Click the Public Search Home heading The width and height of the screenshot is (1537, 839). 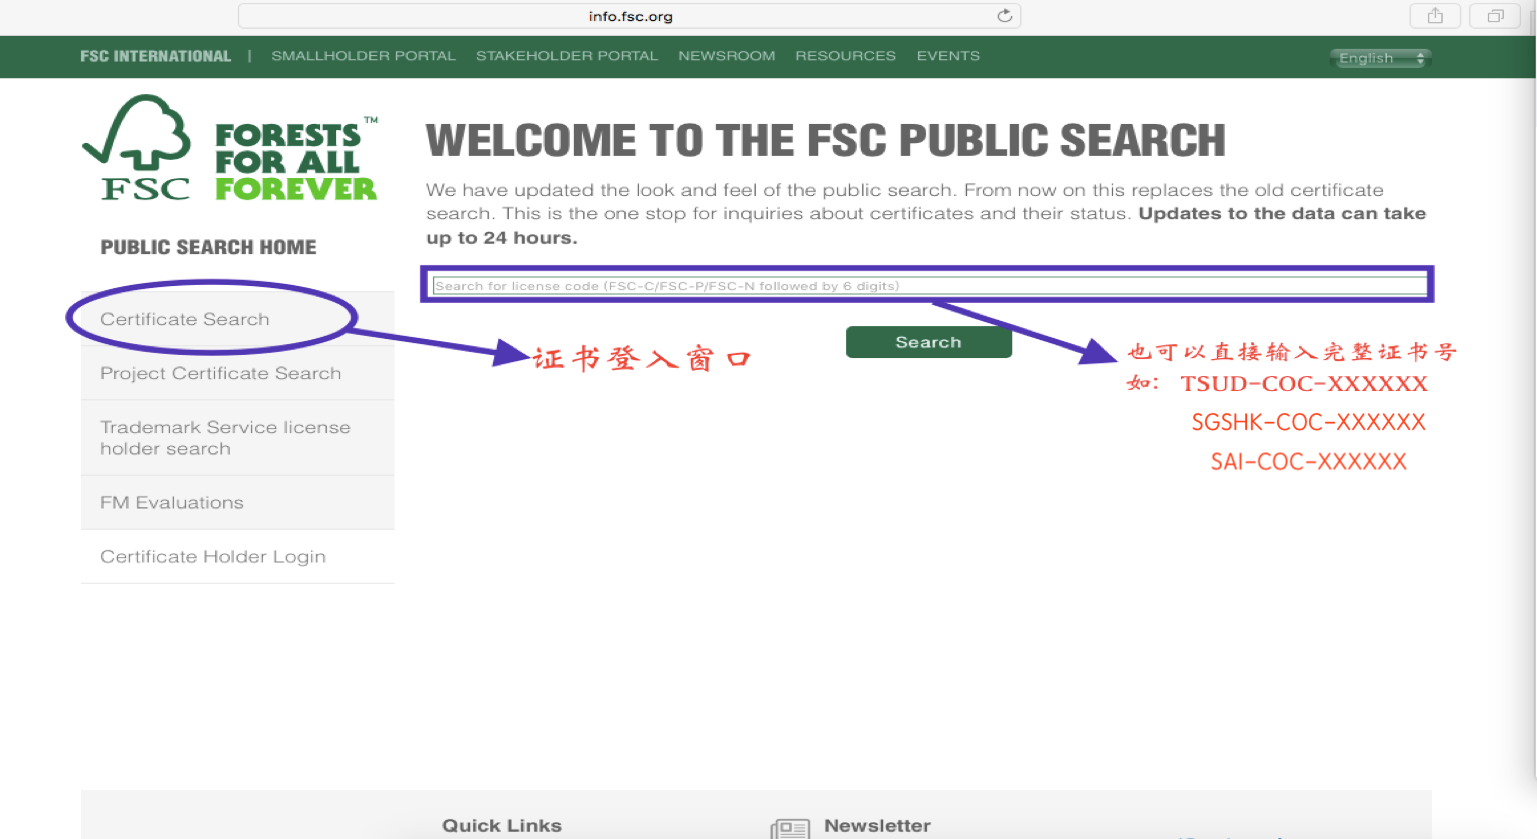(208, 247)
